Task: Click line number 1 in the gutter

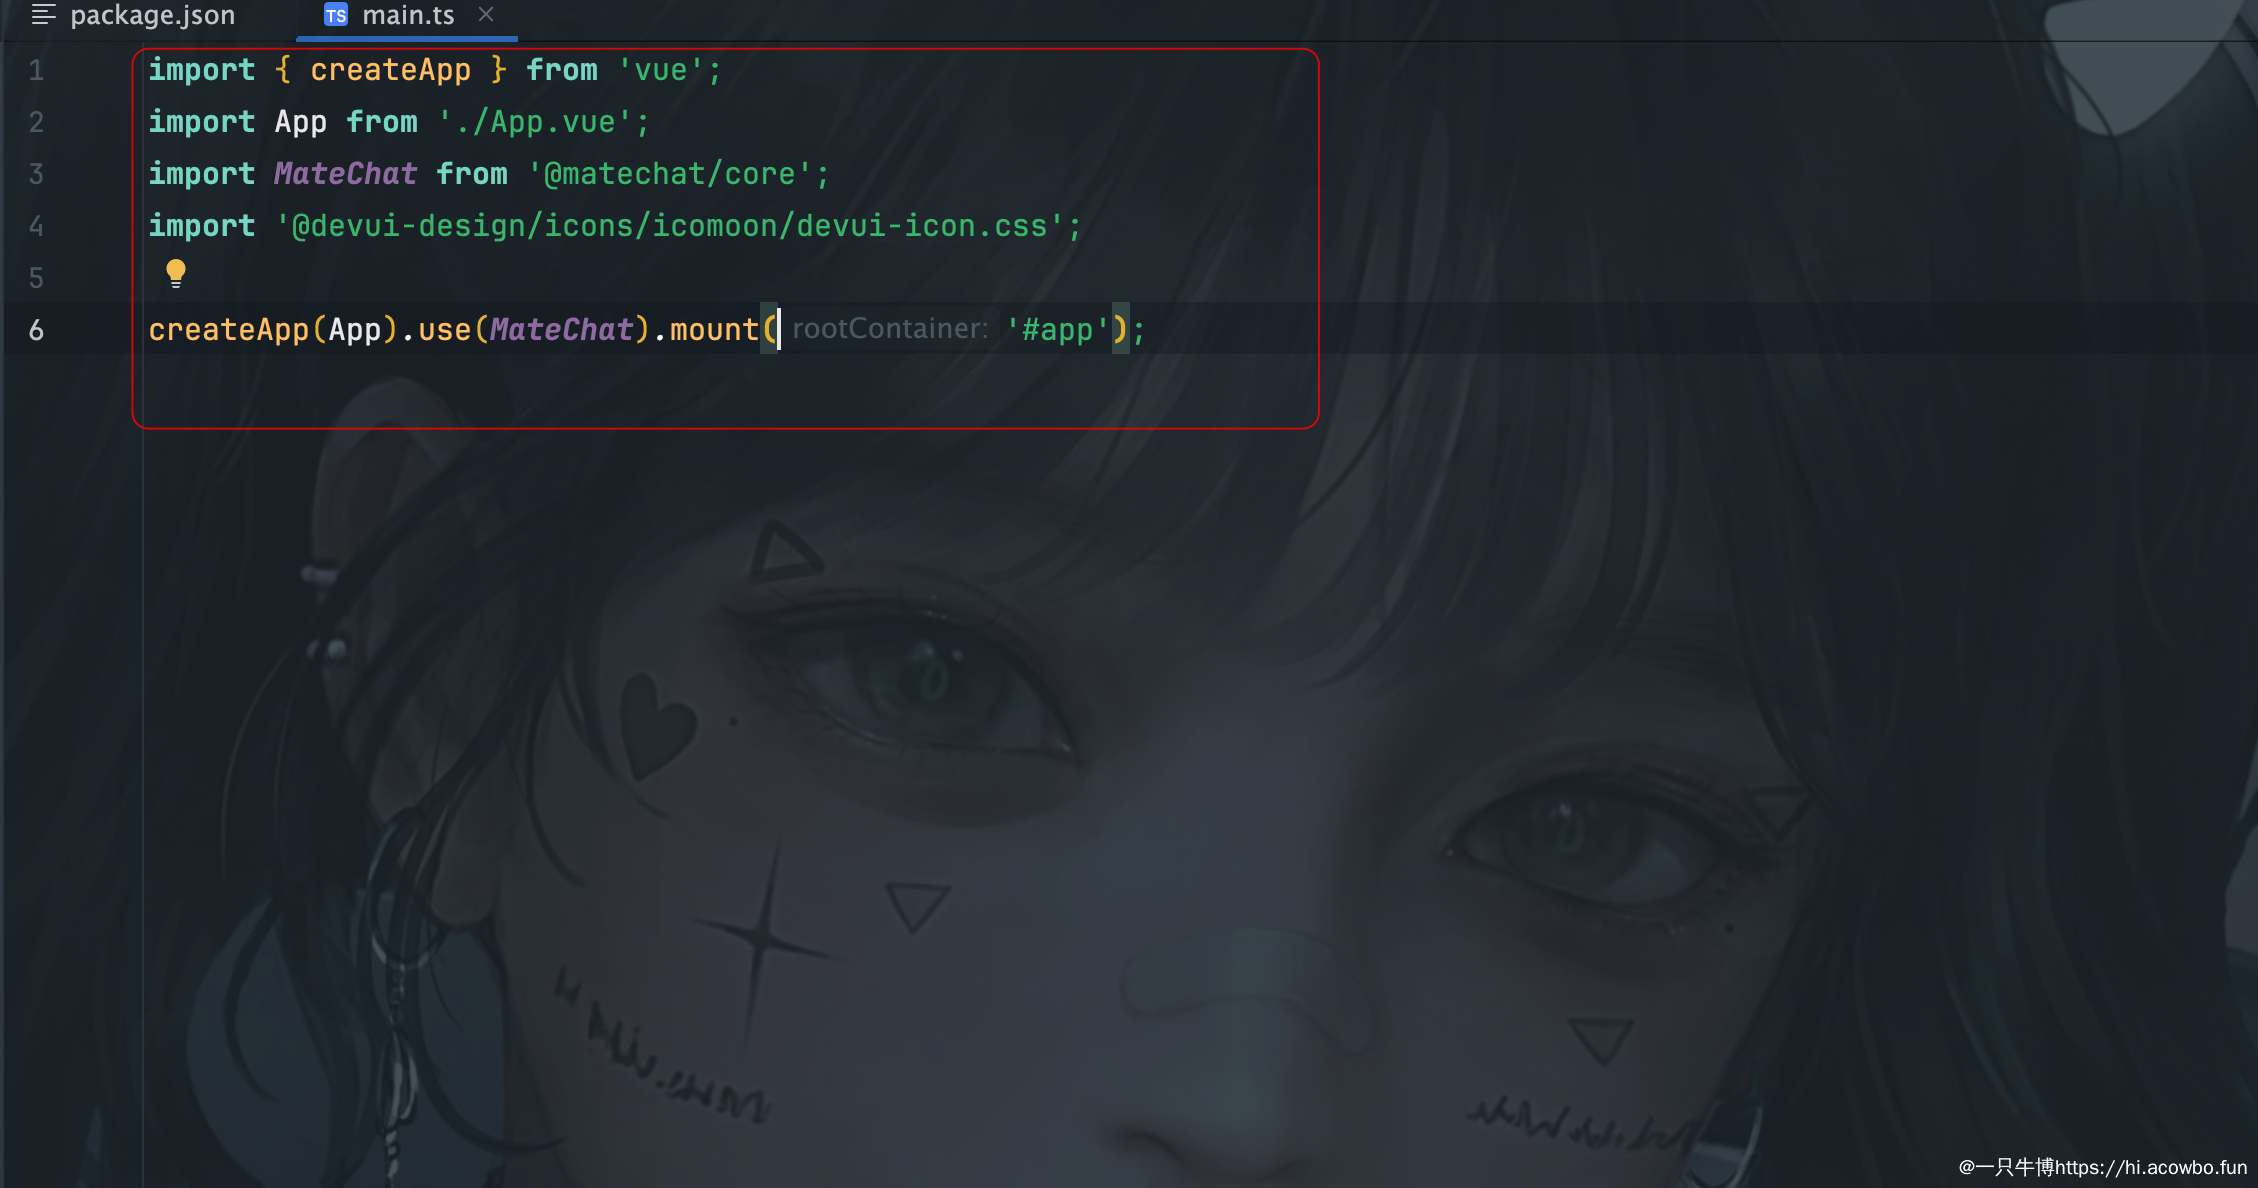Action: point(36,70)
